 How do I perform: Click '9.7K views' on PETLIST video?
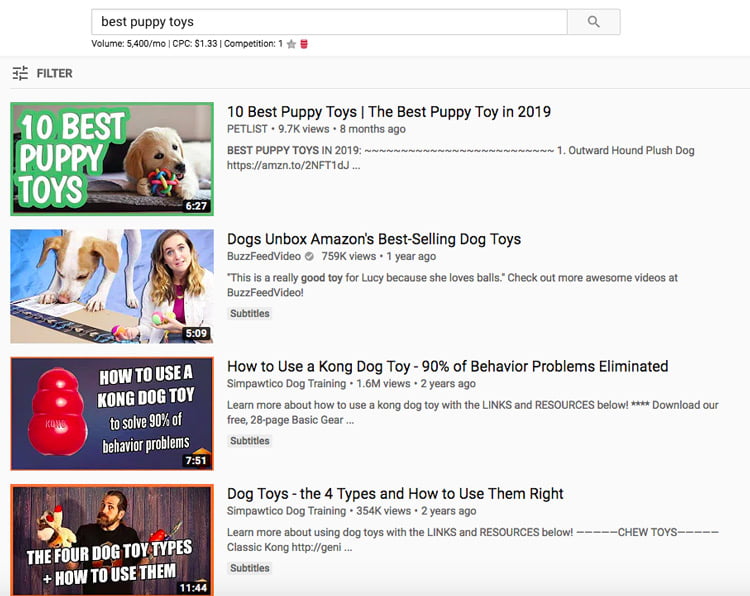(x=304, y=129)
